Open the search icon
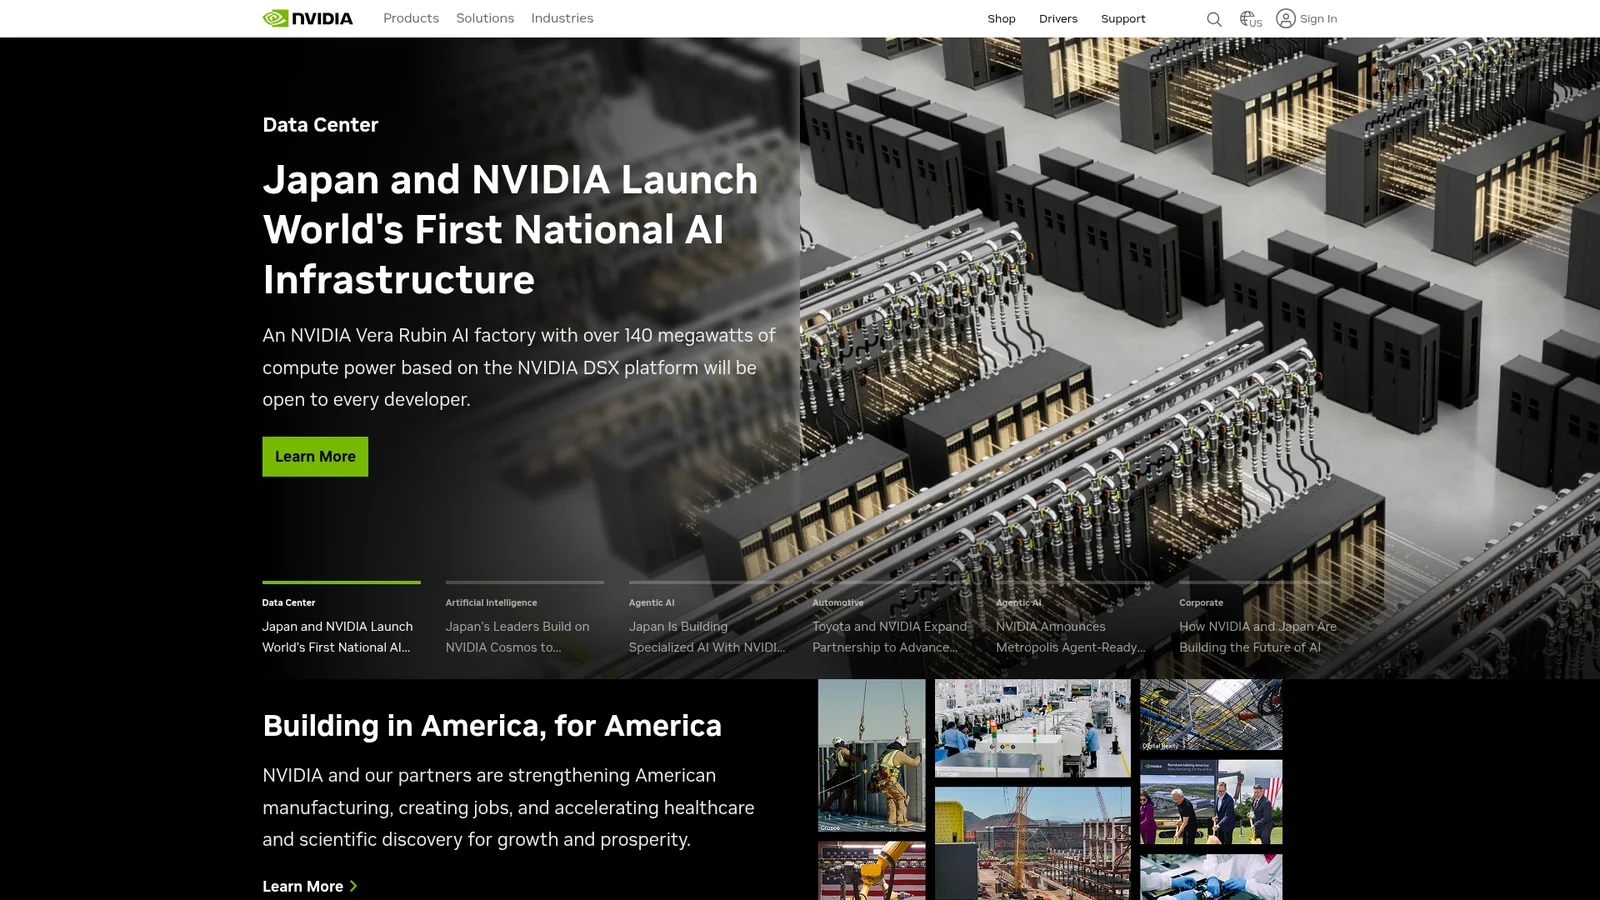Viewport: 1600px width, 900px height. [1214, 19]
